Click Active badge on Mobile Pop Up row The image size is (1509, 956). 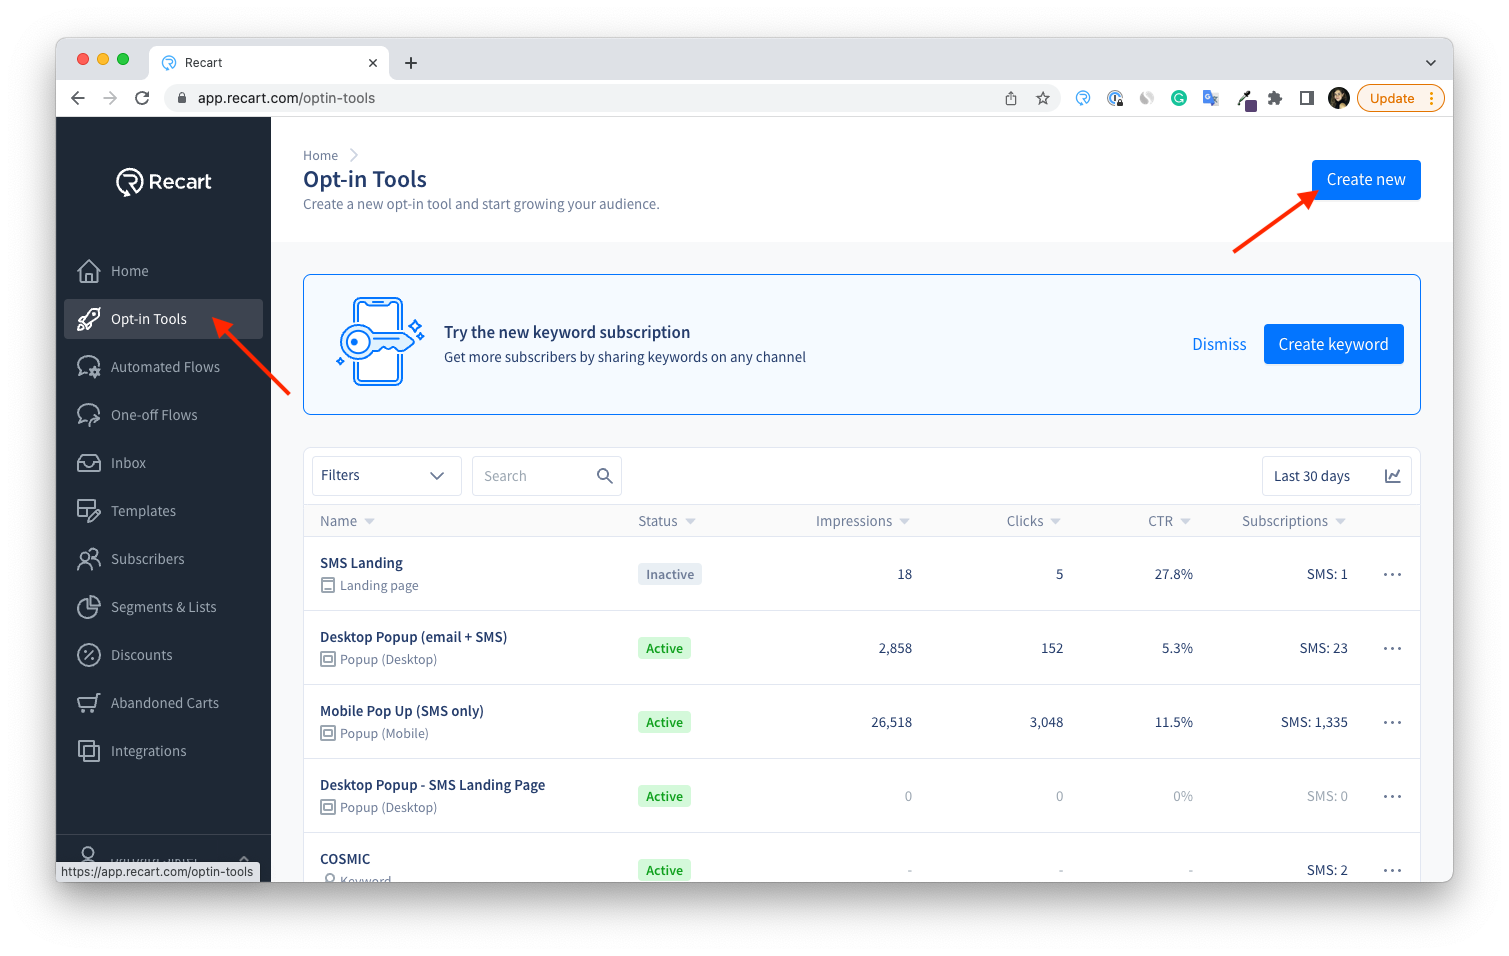(x=664, y=722)
